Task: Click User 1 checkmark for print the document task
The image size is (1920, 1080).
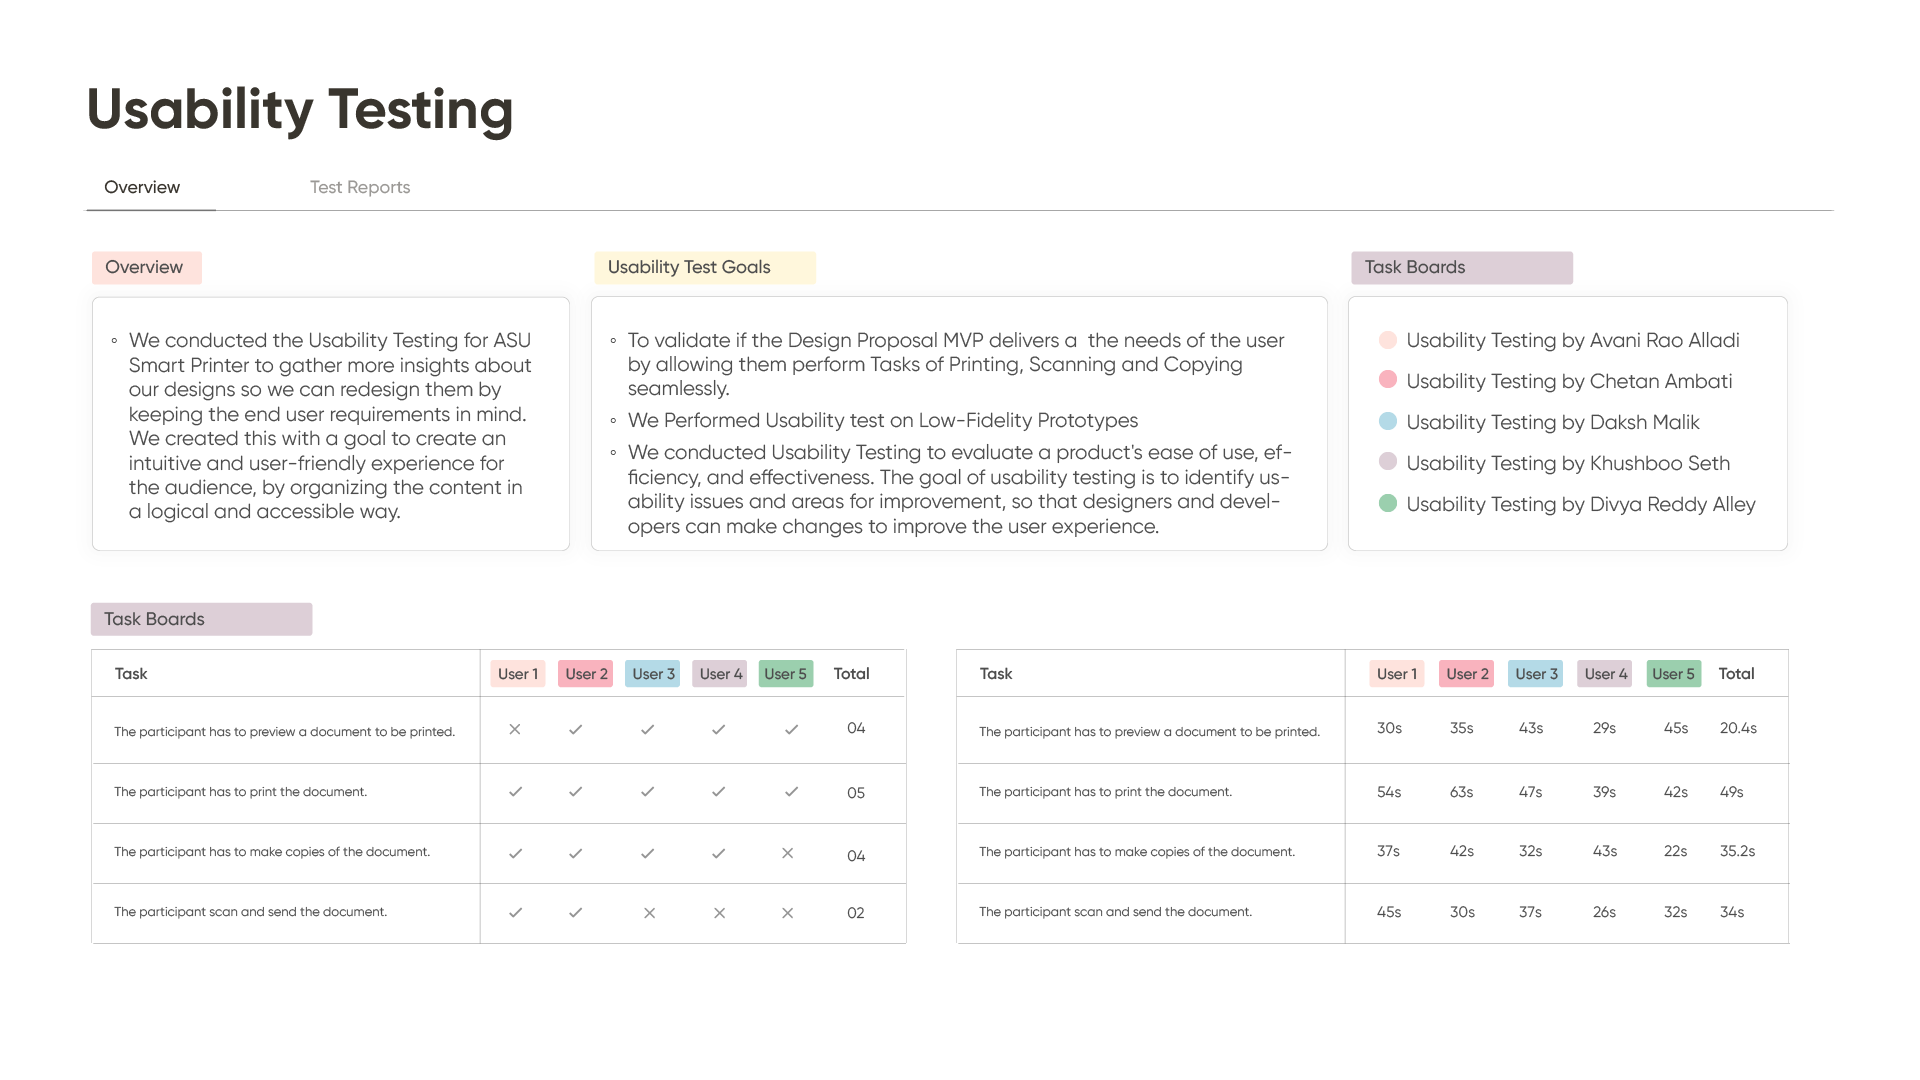Action: 515,792
